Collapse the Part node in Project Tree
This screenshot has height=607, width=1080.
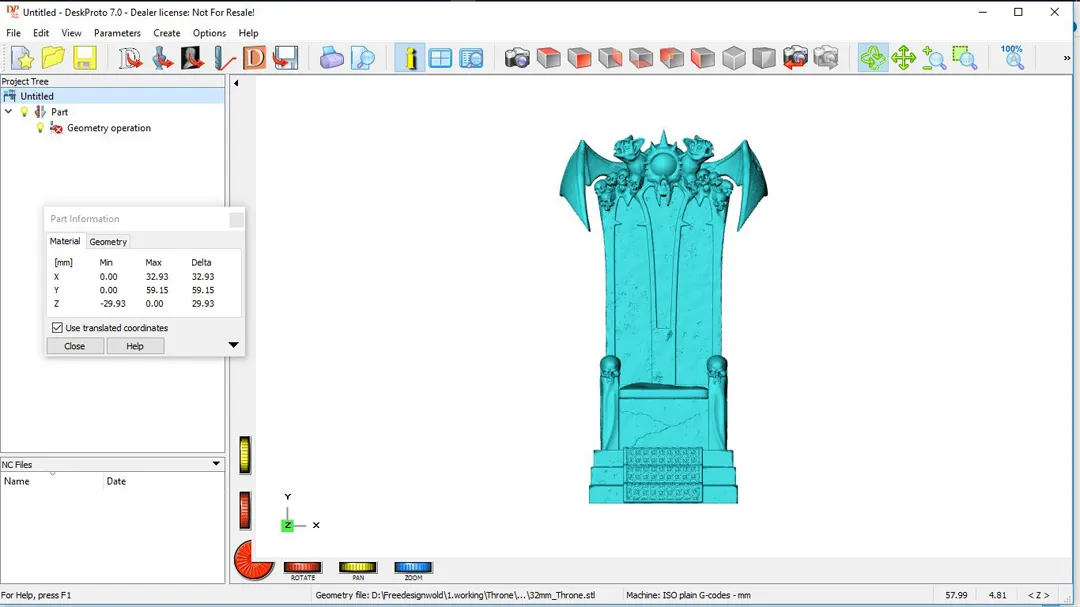(x=9, y=111)
